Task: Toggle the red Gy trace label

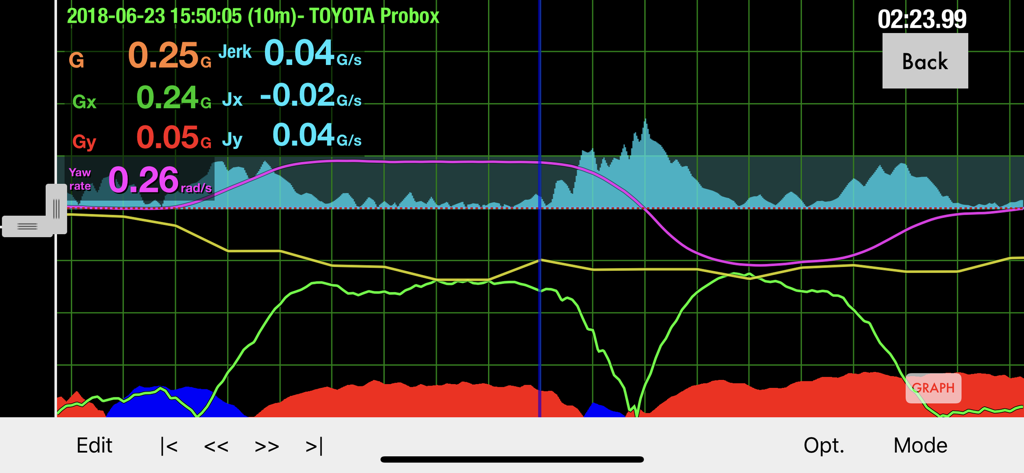Action: click(84, 142)
